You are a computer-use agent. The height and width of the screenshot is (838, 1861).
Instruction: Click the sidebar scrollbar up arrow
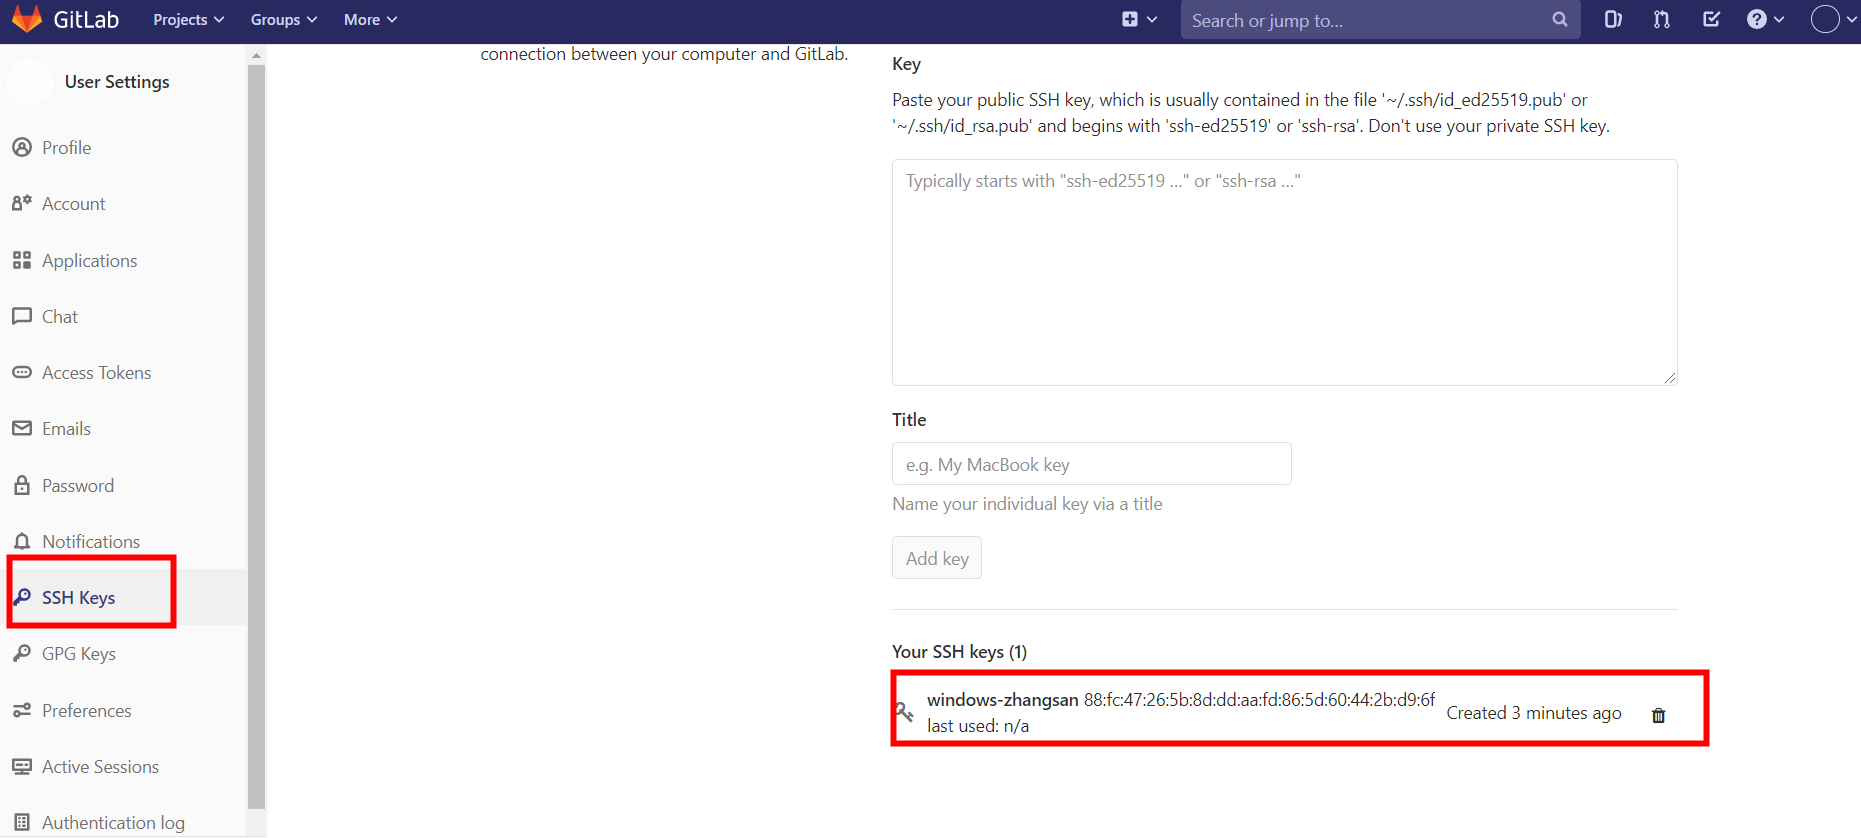(256, 55)
